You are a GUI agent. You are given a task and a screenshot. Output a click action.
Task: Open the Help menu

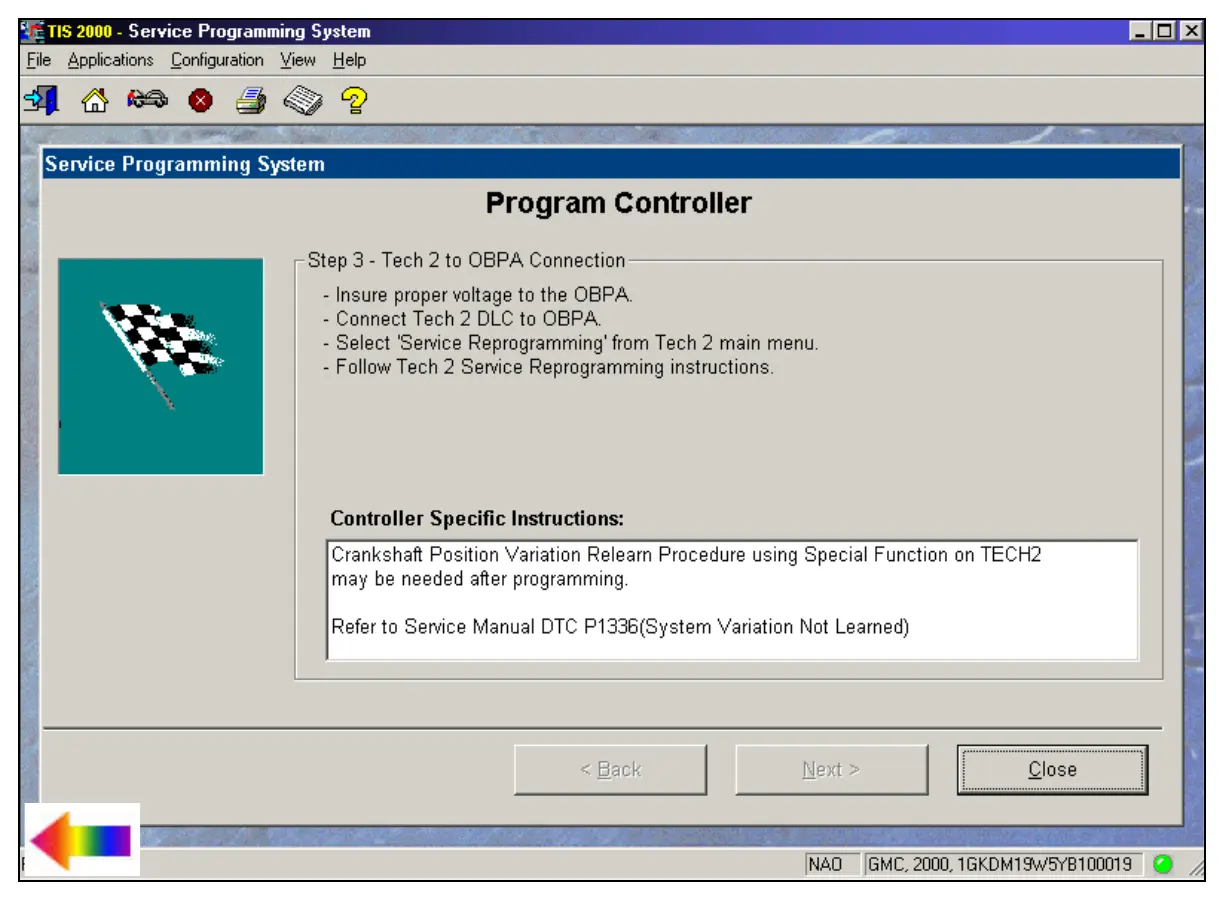[350, 60]
